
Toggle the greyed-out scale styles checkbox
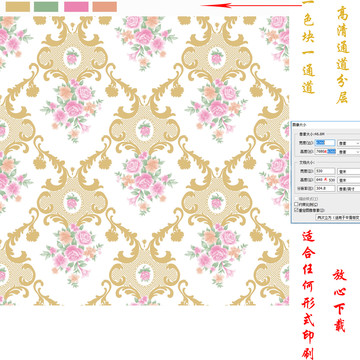(x=296, y=199)
